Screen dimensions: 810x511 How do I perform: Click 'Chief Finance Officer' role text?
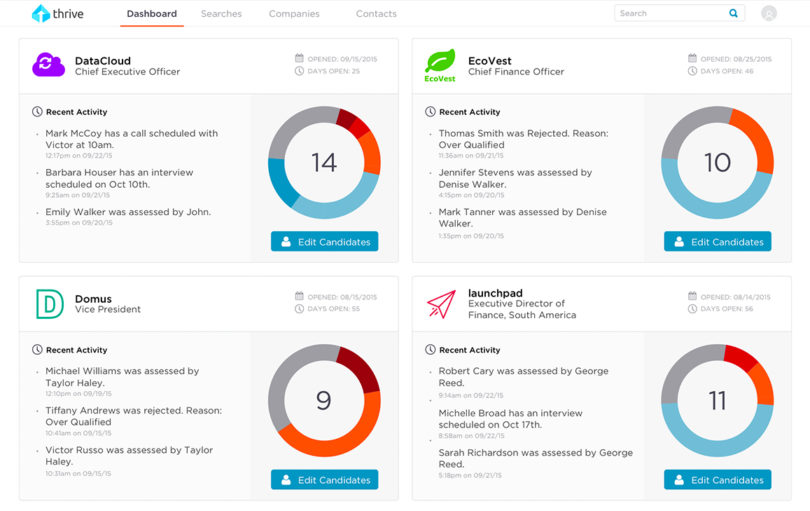tap(516, 72)
